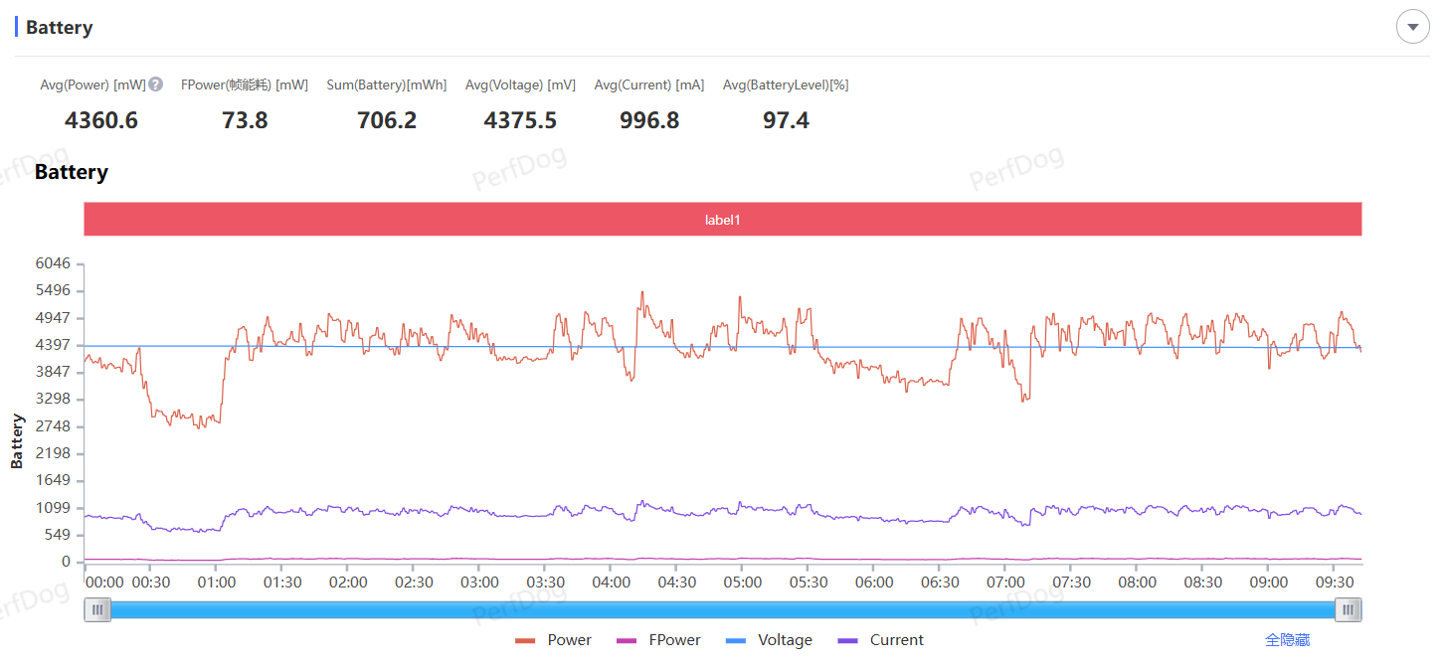Click the 全隐藏 hide-all link
1440x669 pixels.
coord(1287,640)
